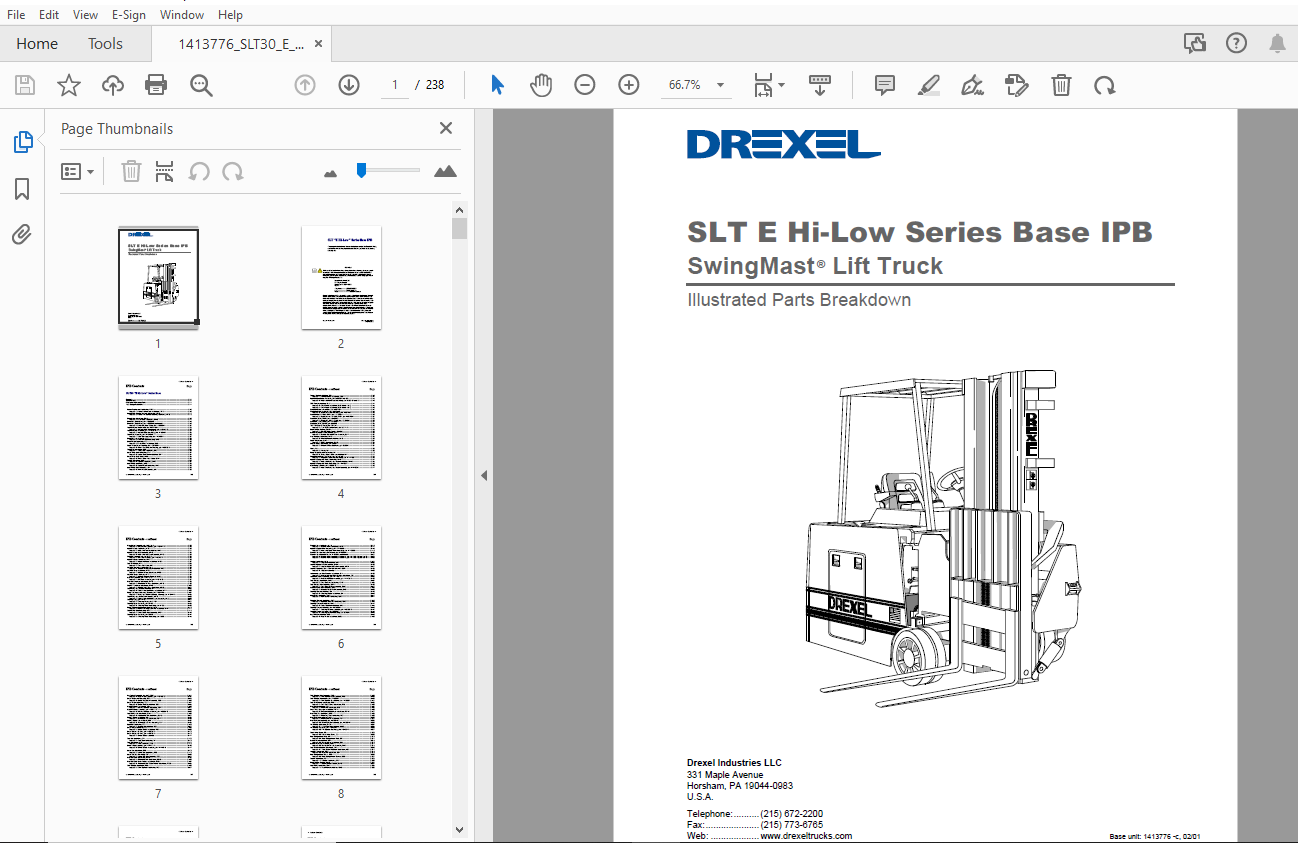Click the edit PDF stamp icon
Viewport: 1298px width, 843px height.
tap(1017, 85)
